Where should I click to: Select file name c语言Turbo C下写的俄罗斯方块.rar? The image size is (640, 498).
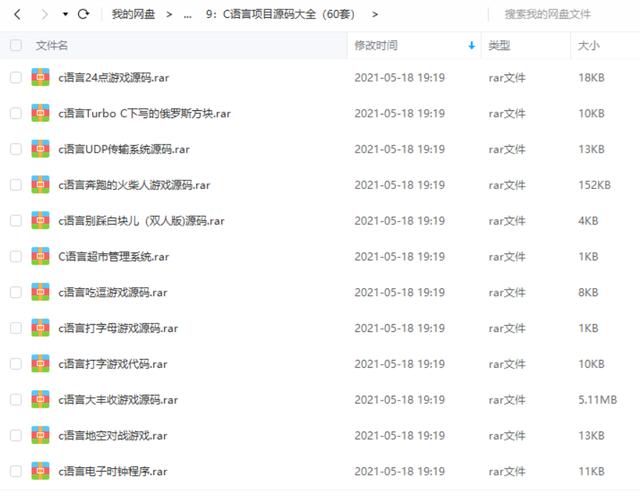click(144, 113)
